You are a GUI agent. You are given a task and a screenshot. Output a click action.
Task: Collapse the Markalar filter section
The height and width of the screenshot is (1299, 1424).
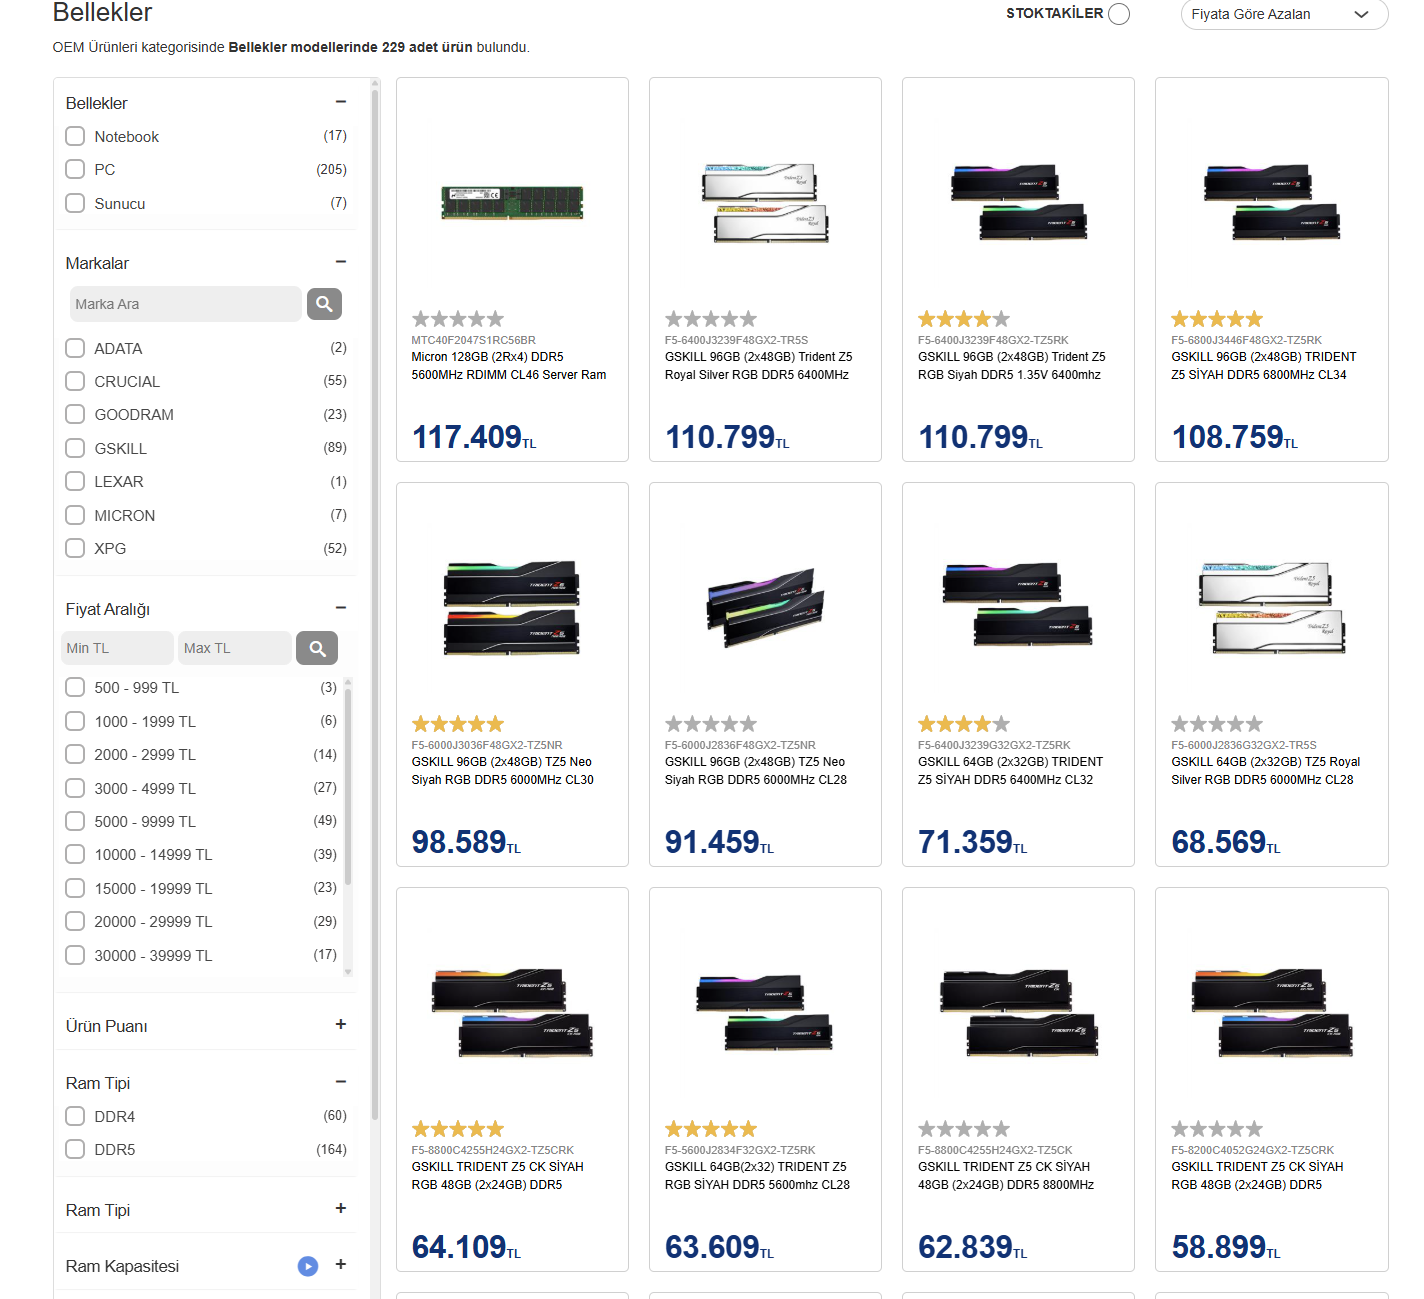[x=341, y=262]
